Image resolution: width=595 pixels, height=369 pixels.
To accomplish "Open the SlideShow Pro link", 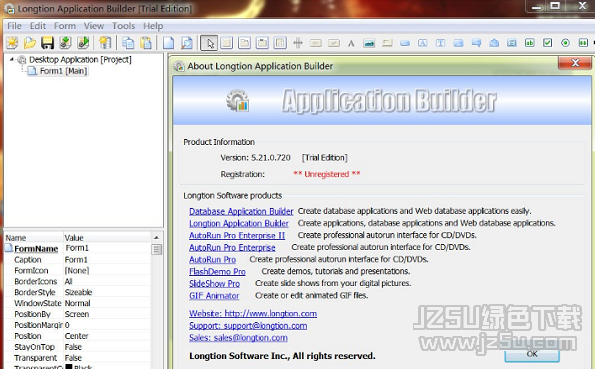I will coord(214,284).
